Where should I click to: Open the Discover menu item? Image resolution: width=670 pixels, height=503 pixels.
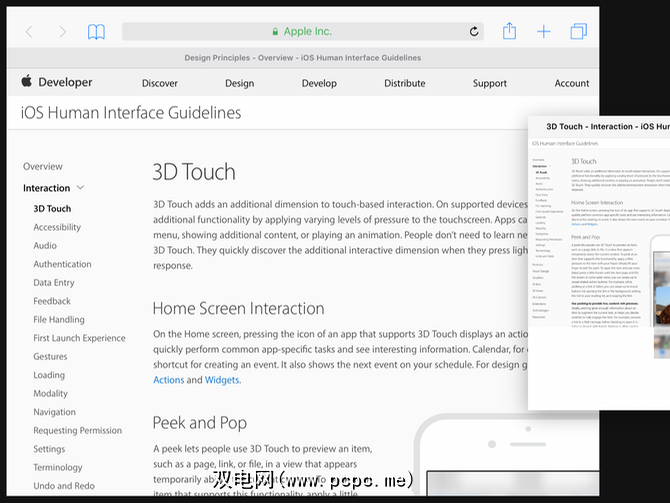tap(160, 83)
